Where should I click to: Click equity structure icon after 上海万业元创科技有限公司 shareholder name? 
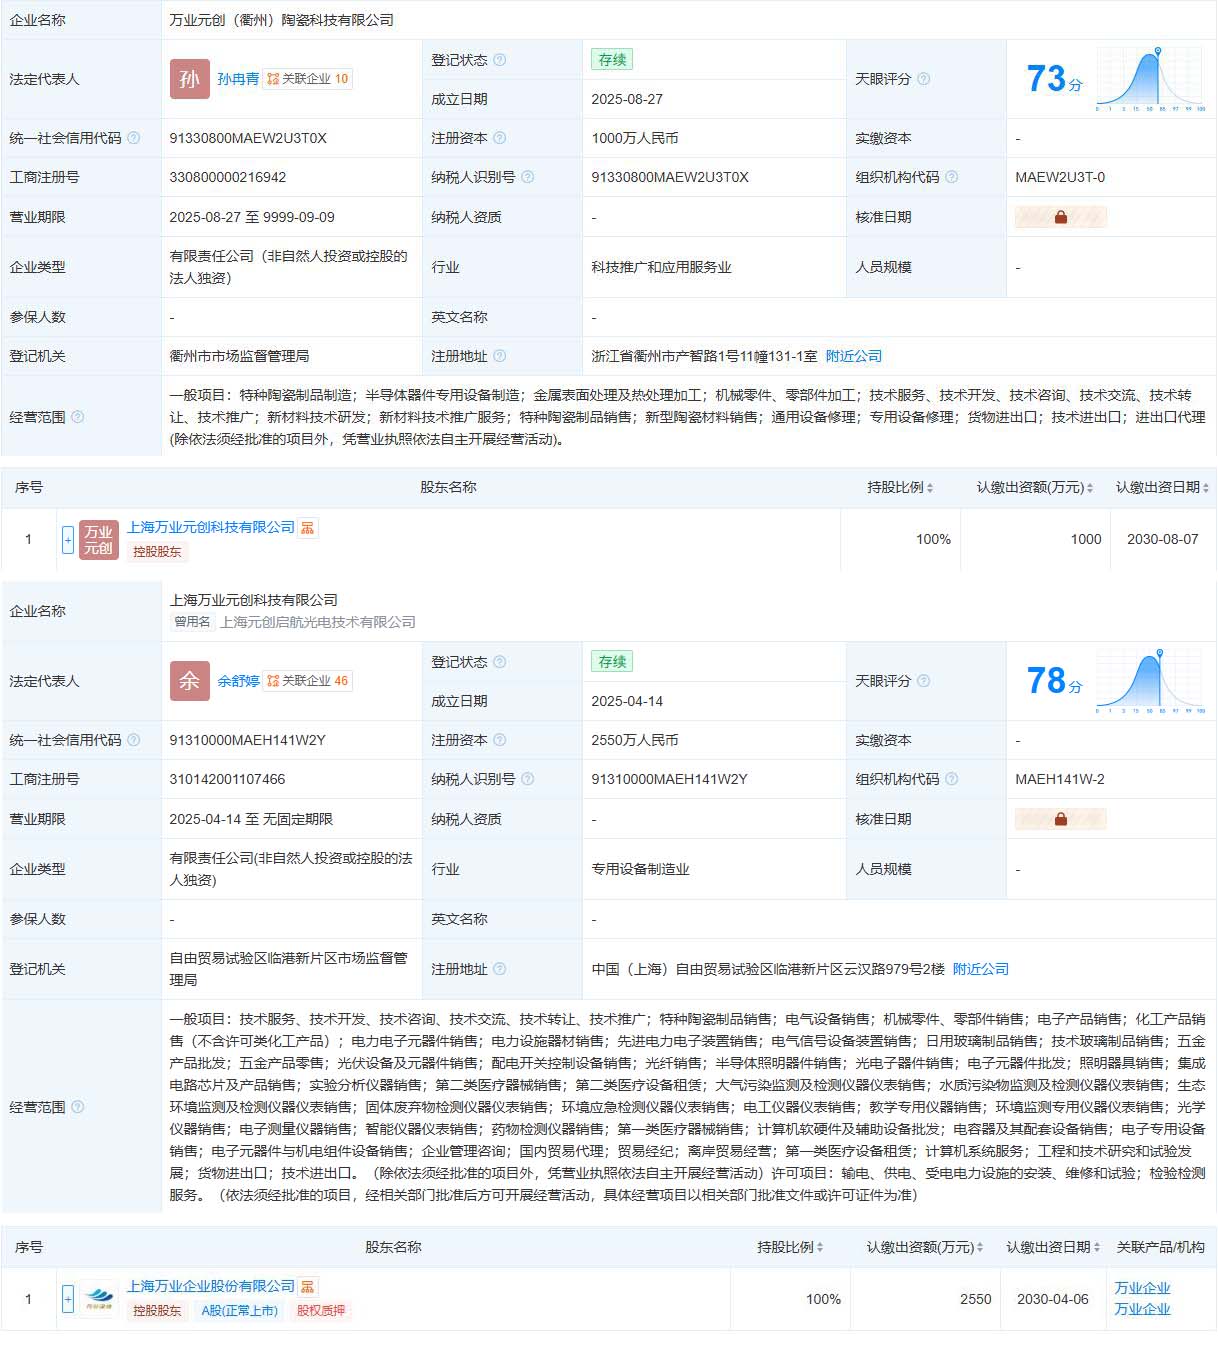click(x=308, y=528)
